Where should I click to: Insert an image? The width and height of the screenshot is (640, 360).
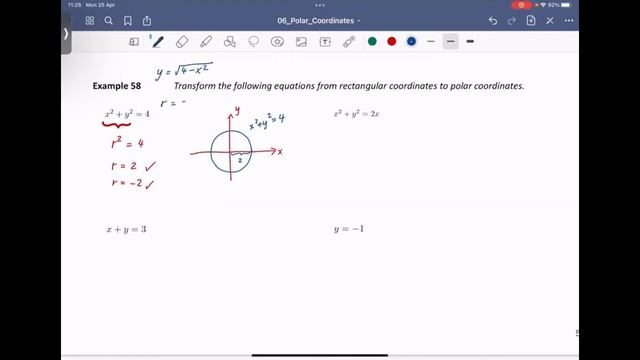301,42
